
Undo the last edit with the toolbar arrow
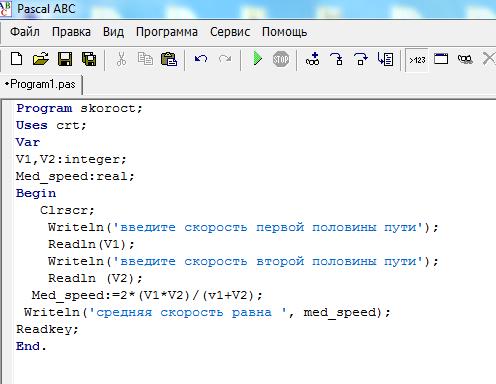pos(201,59)
